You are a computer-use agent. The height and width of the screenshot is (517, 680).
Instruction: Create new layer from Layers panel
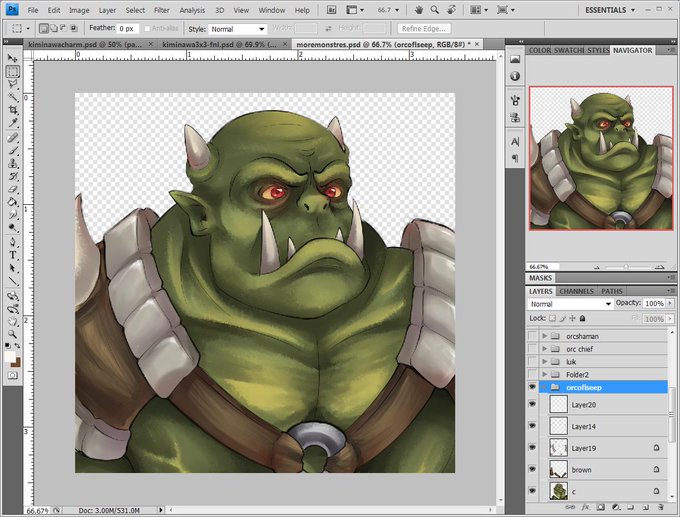(646, 507)
